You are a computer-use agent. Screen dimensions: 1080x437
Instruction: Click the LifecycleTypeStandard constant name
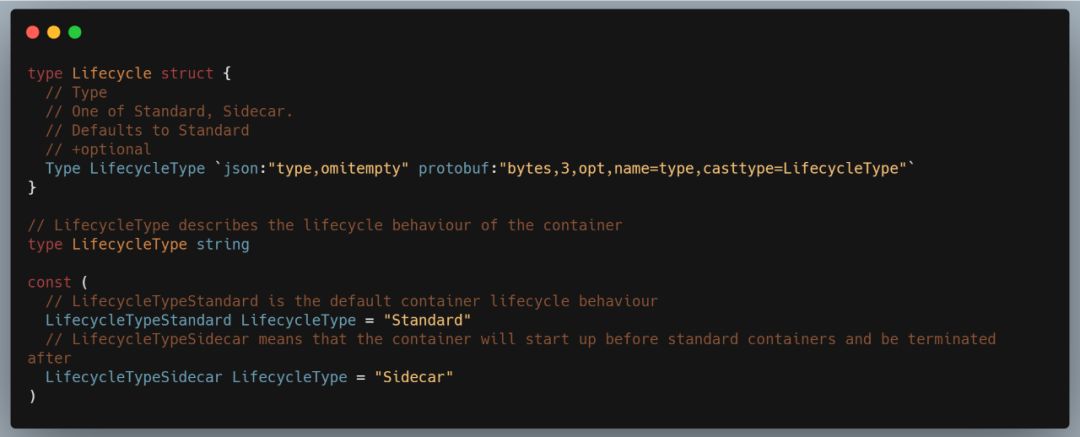(138, 321)
